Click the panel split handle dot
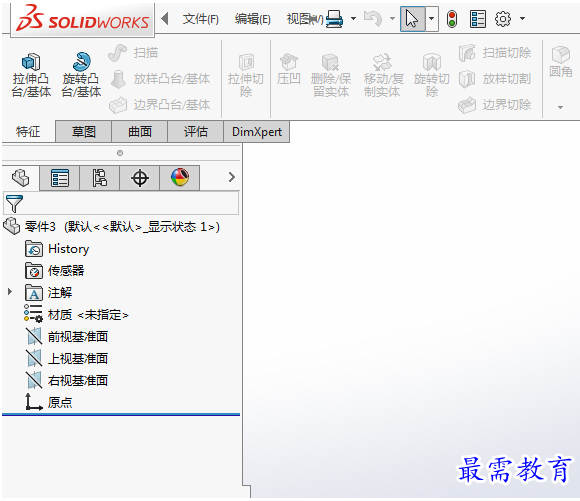 click(x=120, y=153)
